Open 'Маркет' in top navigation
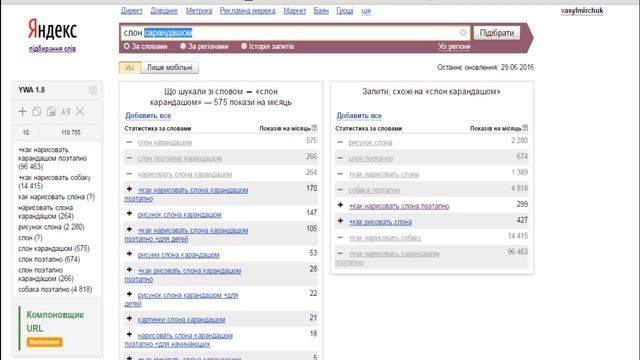The width and height of the screenshot is (640, 360). pos(295,11)
